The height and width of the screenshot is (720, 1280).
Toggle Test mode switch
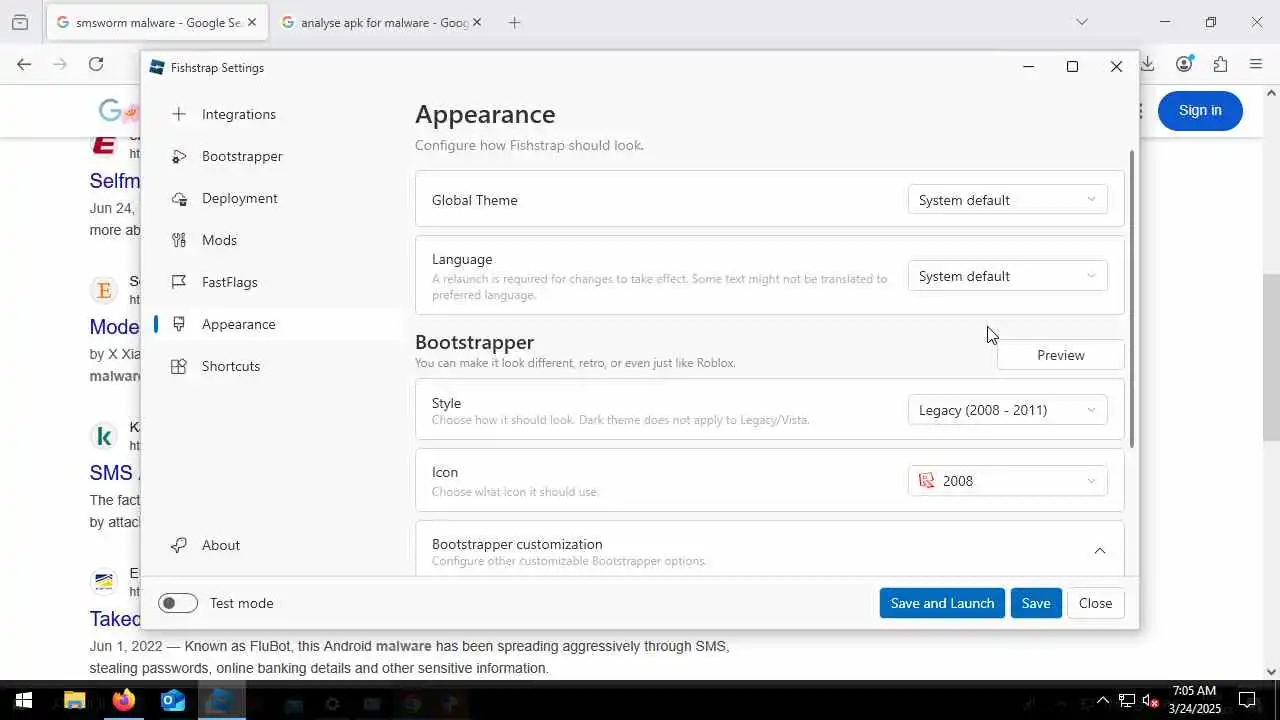178,603
